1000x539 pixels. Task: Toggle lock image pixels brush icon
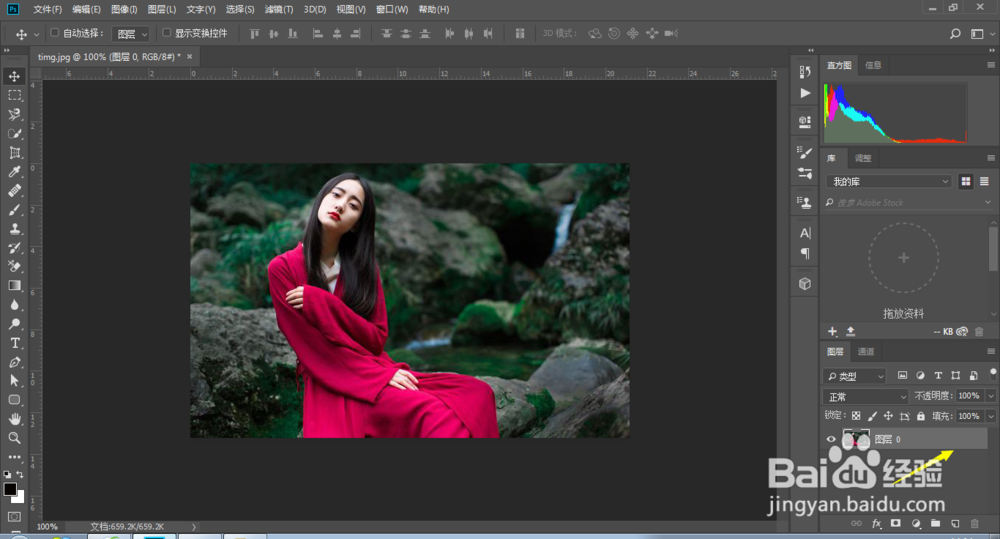(872, 416)
